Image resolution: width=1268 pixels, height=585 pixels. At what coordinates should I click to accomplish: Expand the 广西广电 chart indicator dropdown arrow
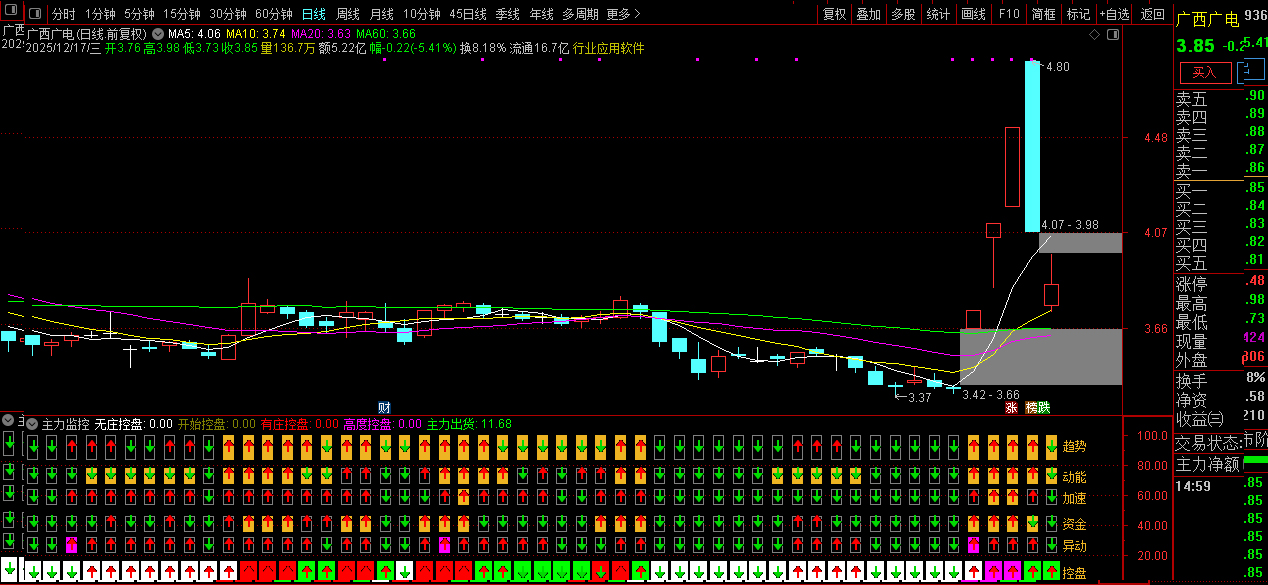click(x=157, y=34)
